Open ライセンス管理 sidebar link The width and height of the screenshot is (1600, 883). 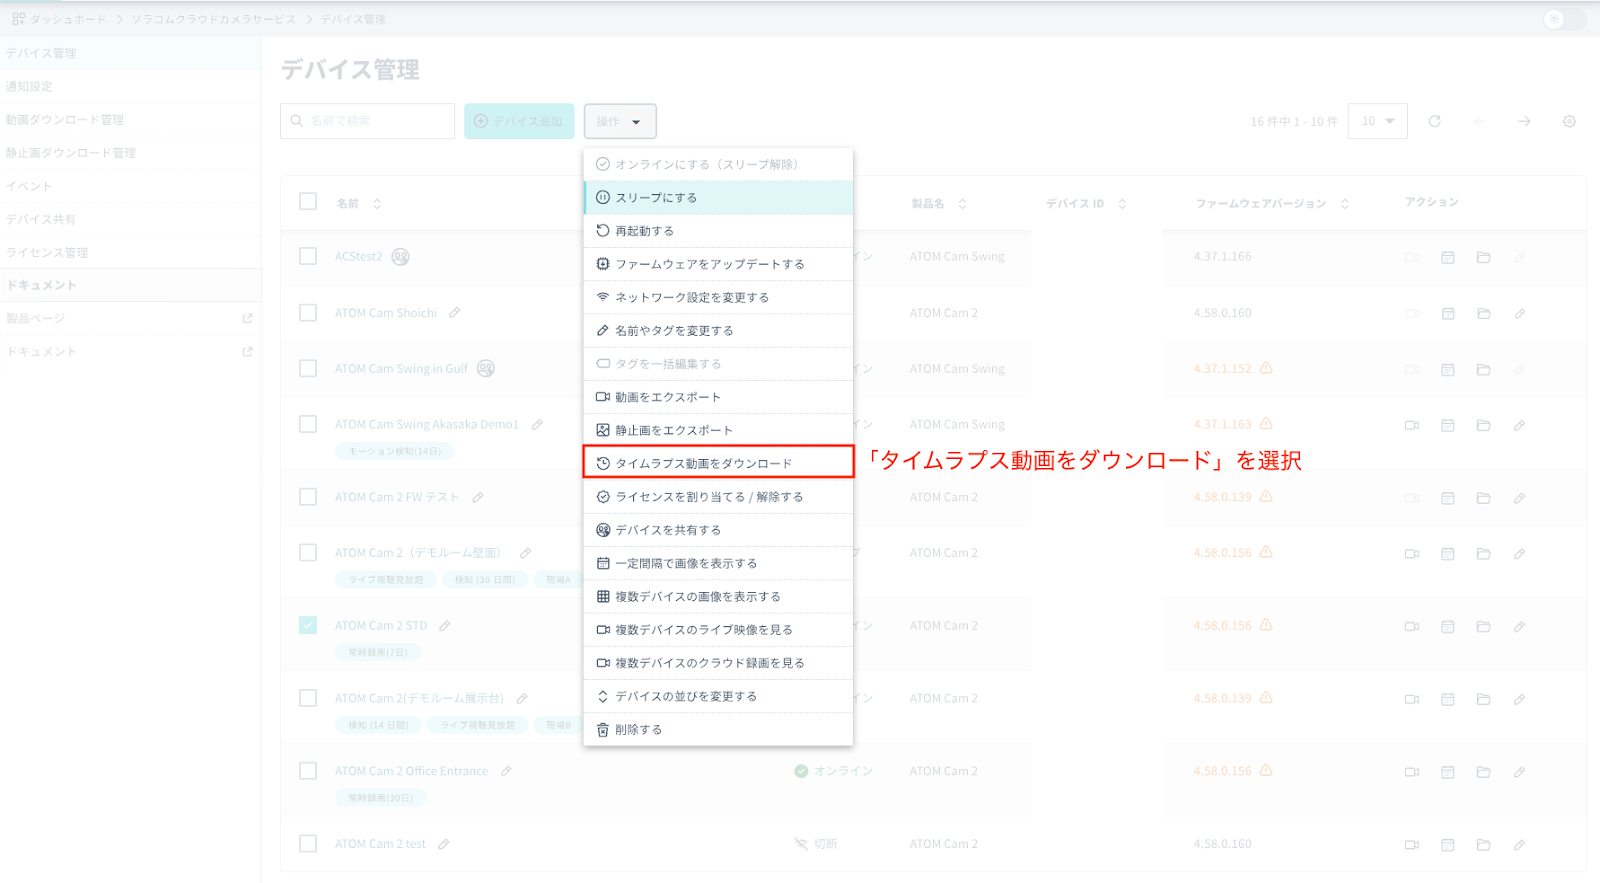click(130, 252)
